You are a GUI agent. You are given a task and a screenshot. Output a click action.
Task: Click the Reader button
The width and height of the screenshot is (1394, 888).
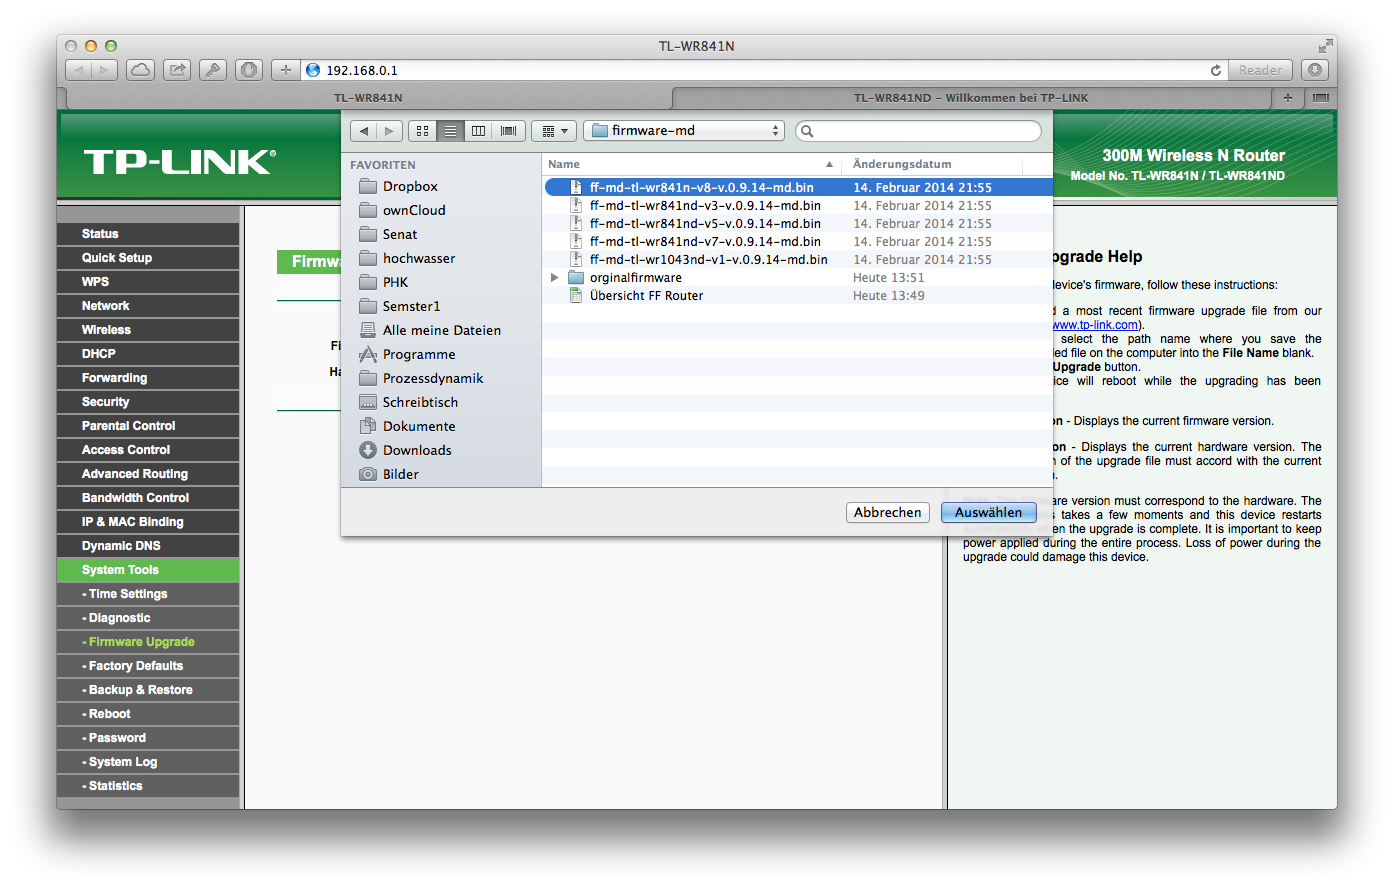[1260, 70]
